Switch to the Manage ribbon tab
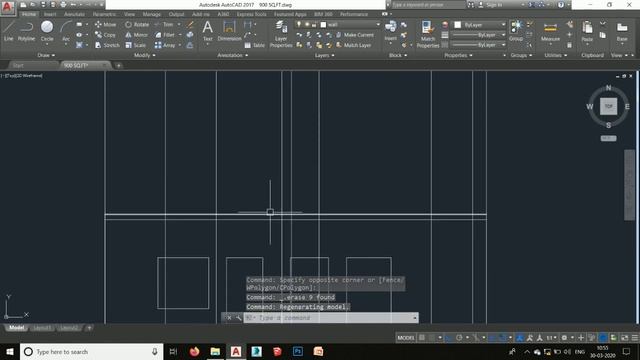Viewport: 640px width, 360px height. pos(151,14)
